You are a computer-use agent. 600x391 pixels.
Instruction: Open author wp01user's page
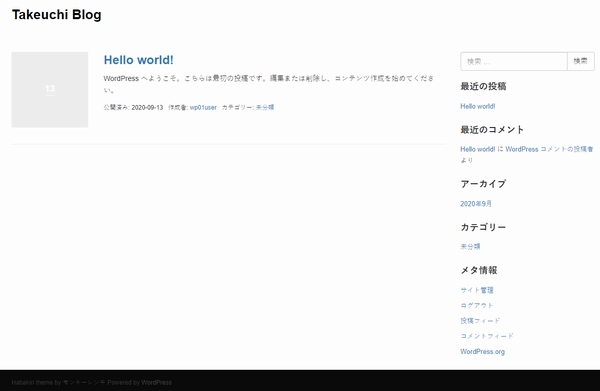pyautogui.click(x=203, y=108)
